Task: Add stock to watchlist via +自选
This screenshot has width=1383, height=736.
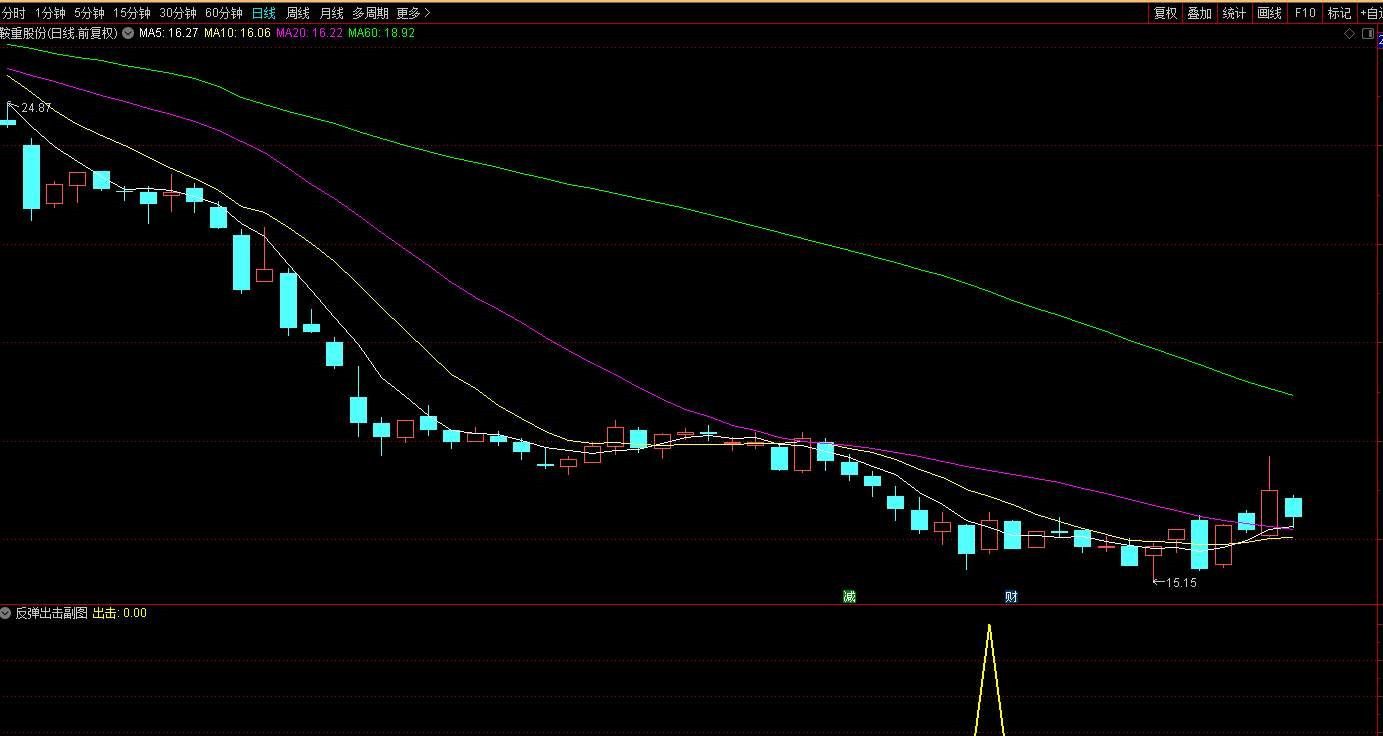Action: click(1370, 13)
